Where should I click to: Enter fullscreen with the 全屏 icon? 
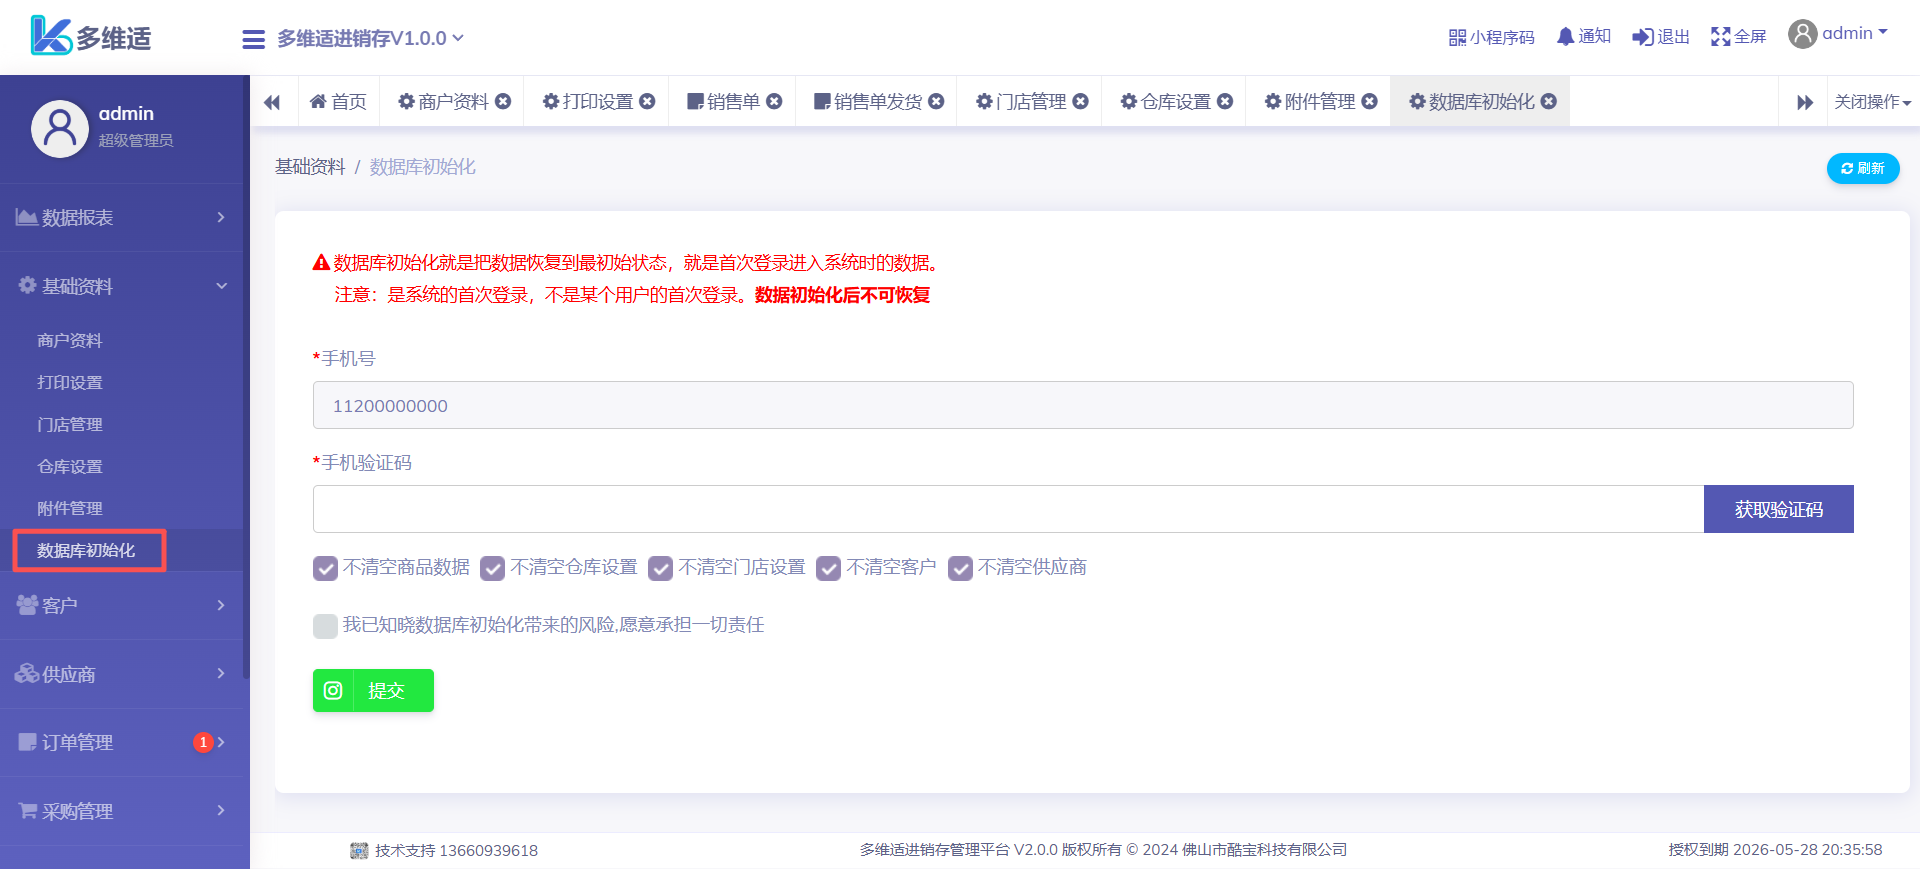click(1720, 37)
